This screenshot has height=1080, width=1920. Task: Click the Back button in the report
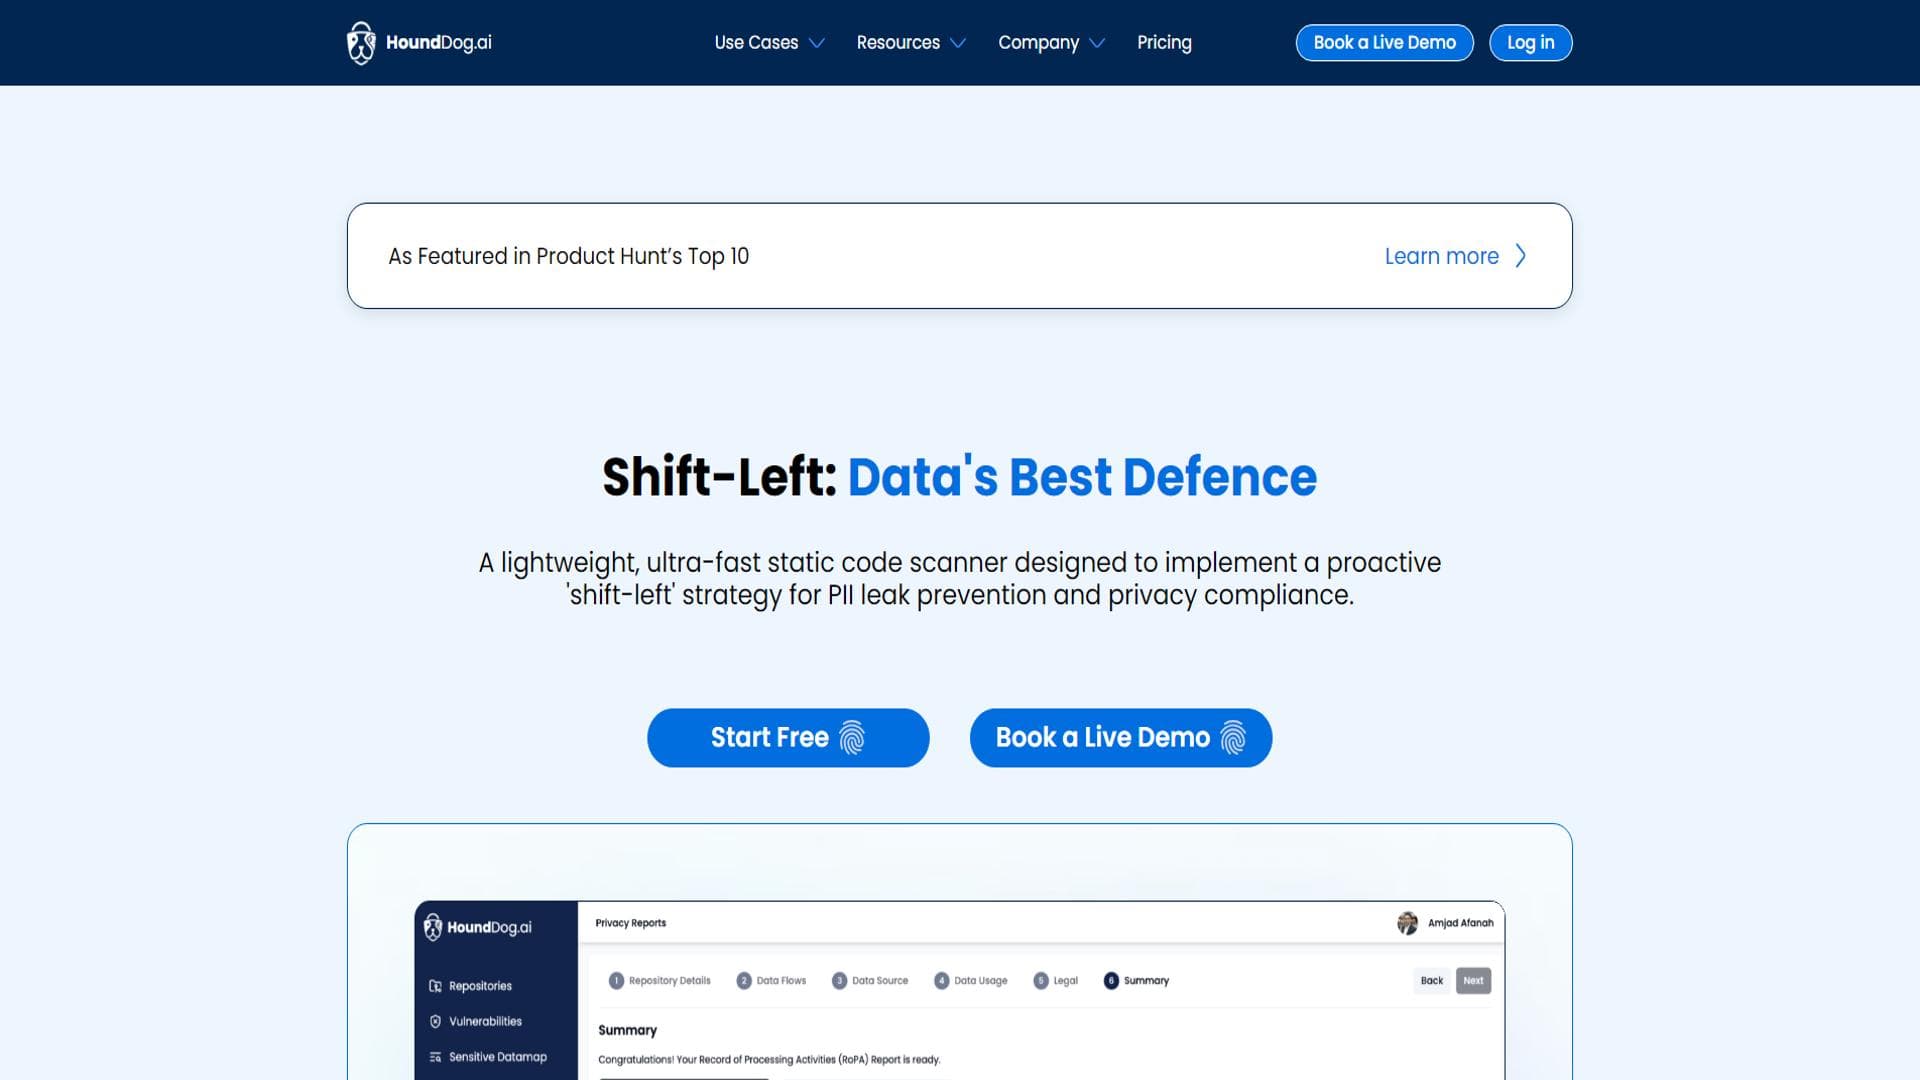coord(1432,981)
